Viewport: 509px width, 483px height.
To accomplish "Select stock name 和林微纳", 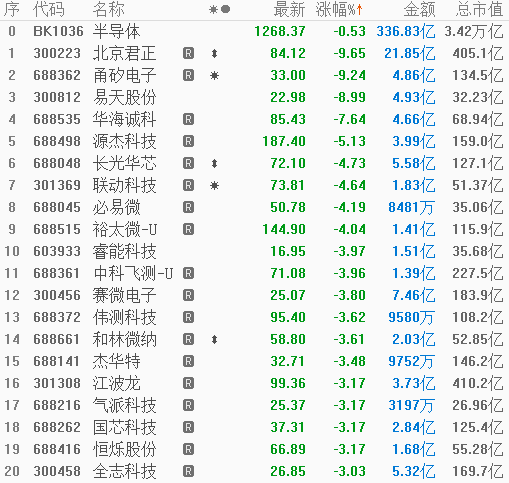I will (124, 339).
